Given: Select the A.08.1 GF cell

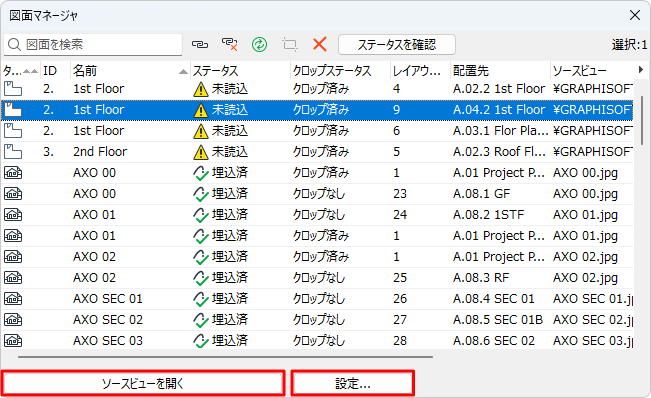Looking at the screenshot, I should tap(482, 194).
